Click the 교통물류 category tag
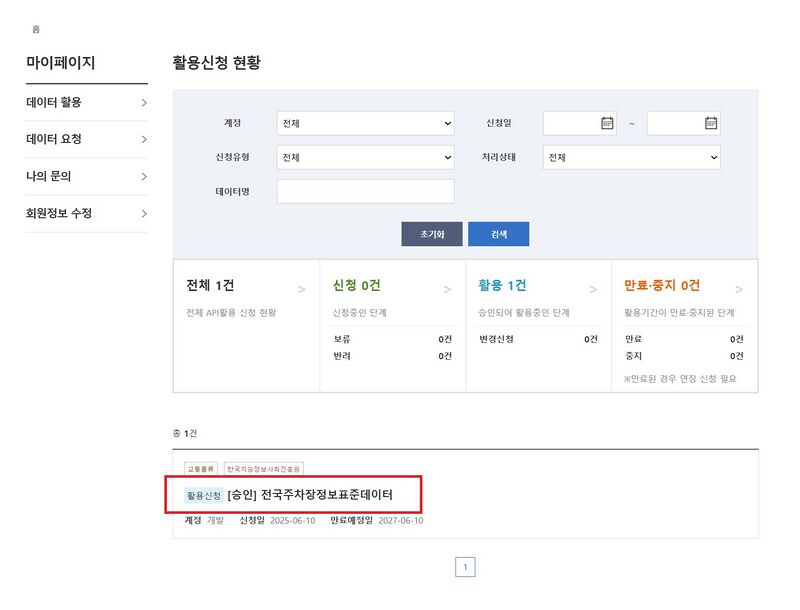This screenshot has height=610, width=800. tap(201, 468)
